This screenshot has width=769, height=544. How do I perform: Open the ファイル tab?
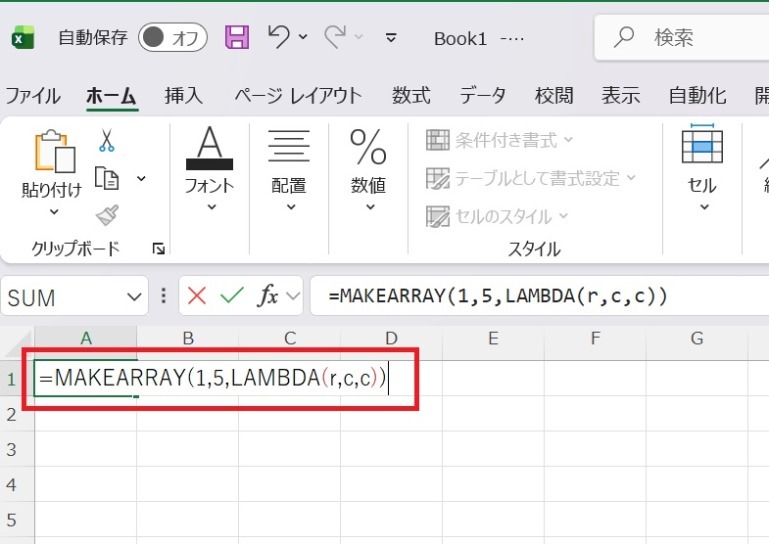pos(33,96)
